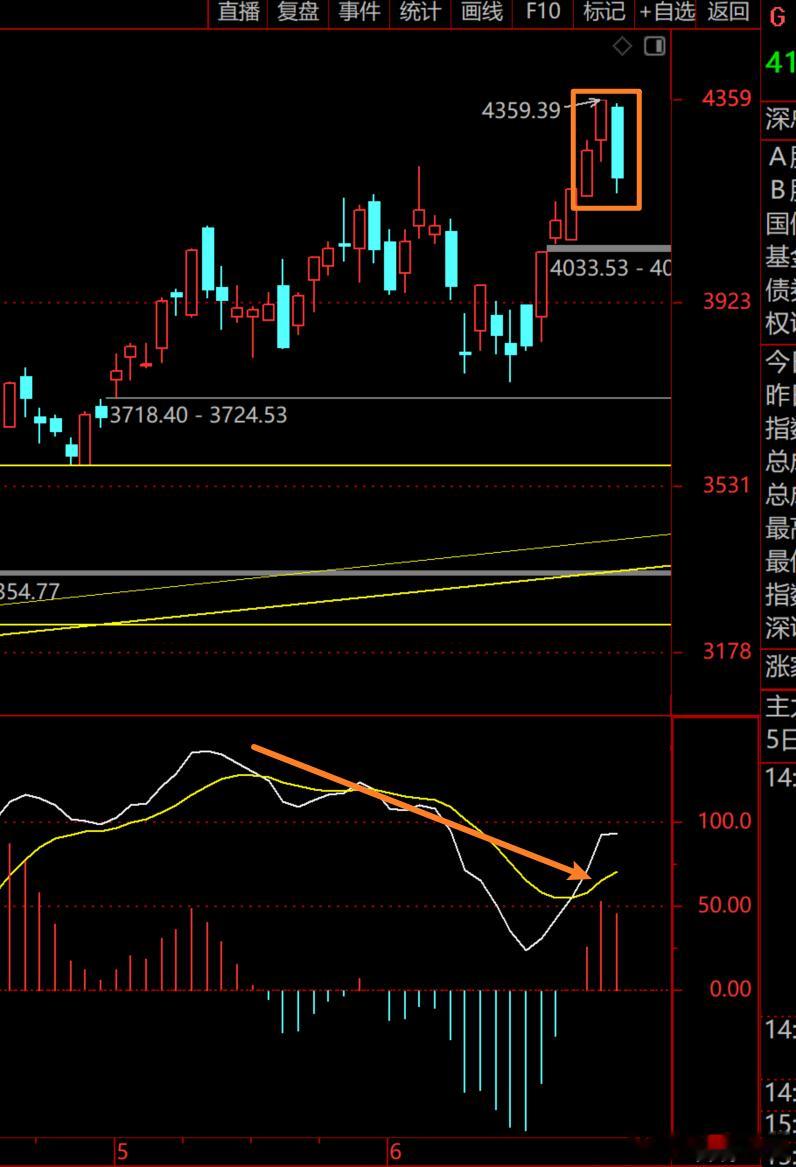Click the 0.00 indicator axis value
This screenshot has height=1167, width=796.
click(x=730, y=989)
